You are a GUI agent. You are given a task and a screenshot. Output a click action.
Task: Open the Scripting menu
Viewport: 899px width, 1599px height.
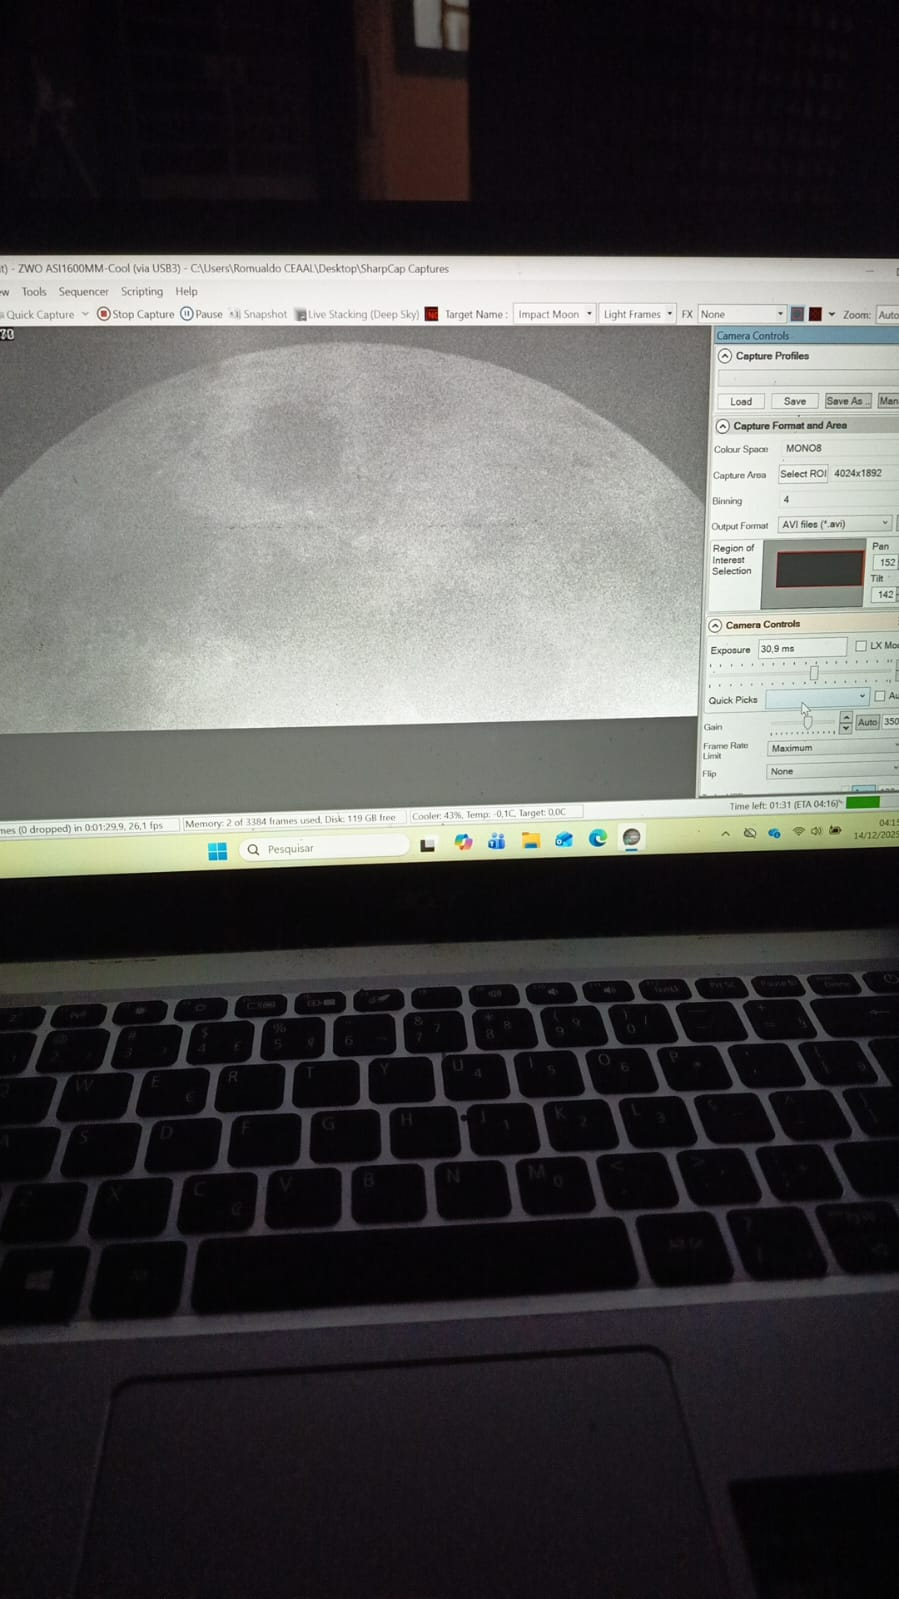pos(141,292)
